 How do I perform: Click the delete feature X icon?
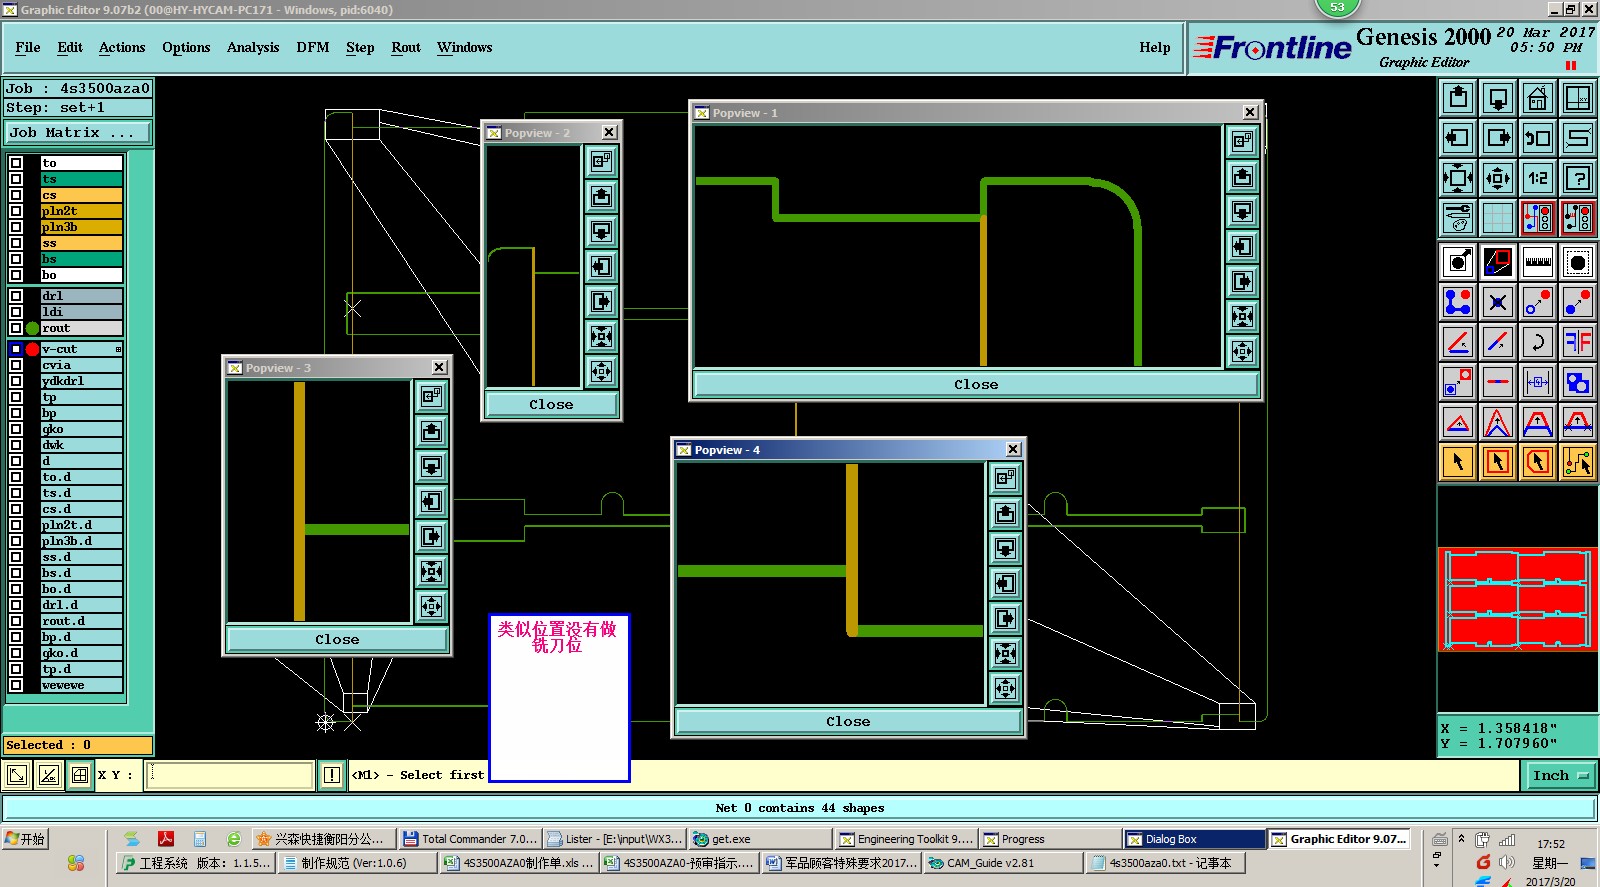[x=1498, y=302]
